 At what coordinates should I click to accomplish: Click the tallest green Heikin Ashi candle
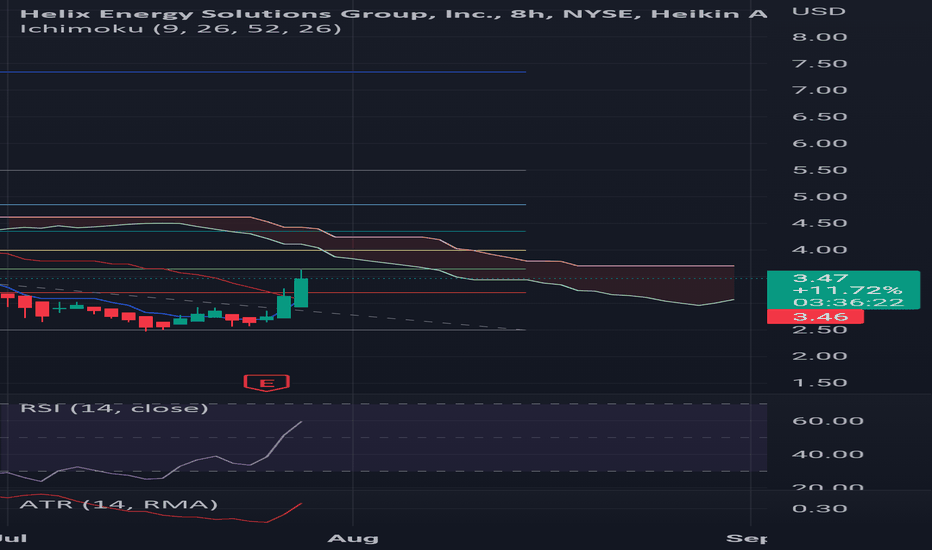pos(301,292)
